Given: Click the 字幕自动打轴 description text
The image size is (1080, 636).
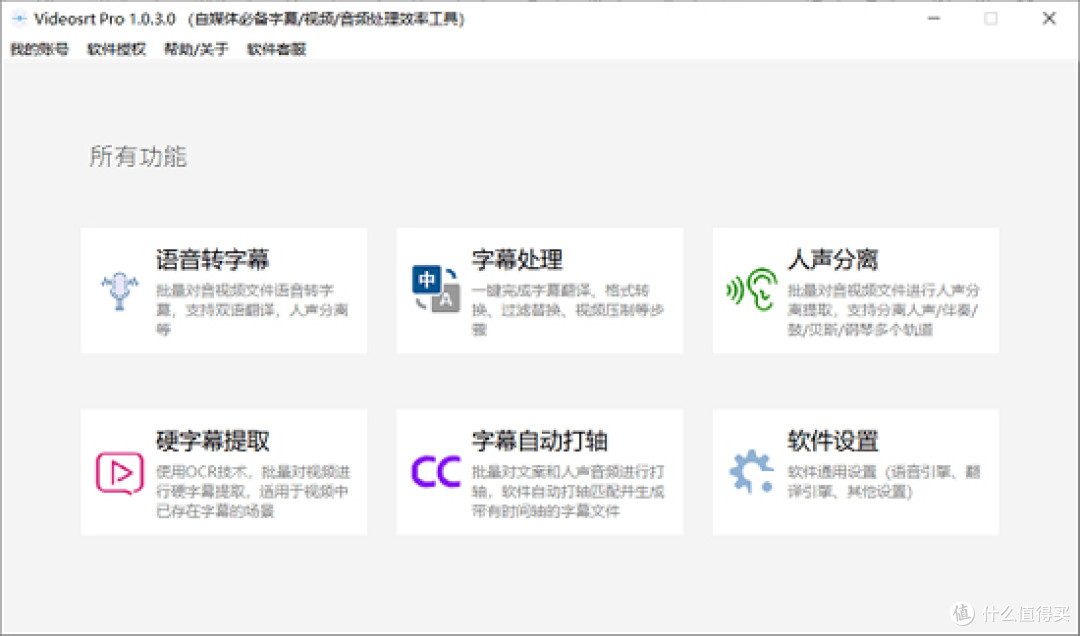Looking at the screenshot, I should tap(568, 491).
